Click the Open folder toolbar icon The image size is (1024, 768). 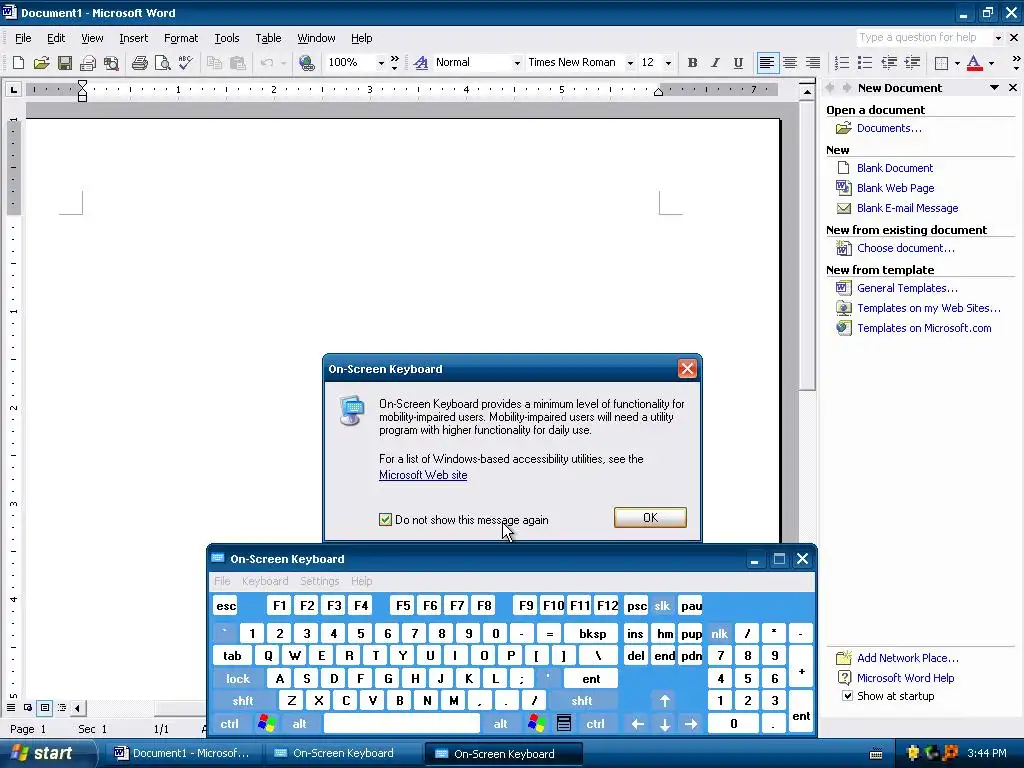click(41, 63)
